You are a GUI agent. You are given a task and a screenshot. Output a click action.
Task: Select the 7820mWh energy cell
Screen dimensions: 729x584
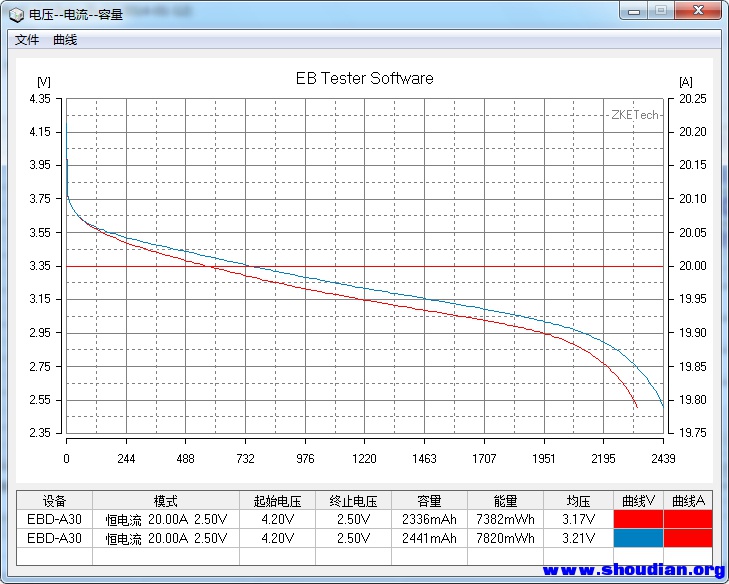click(x=505, y=538)
